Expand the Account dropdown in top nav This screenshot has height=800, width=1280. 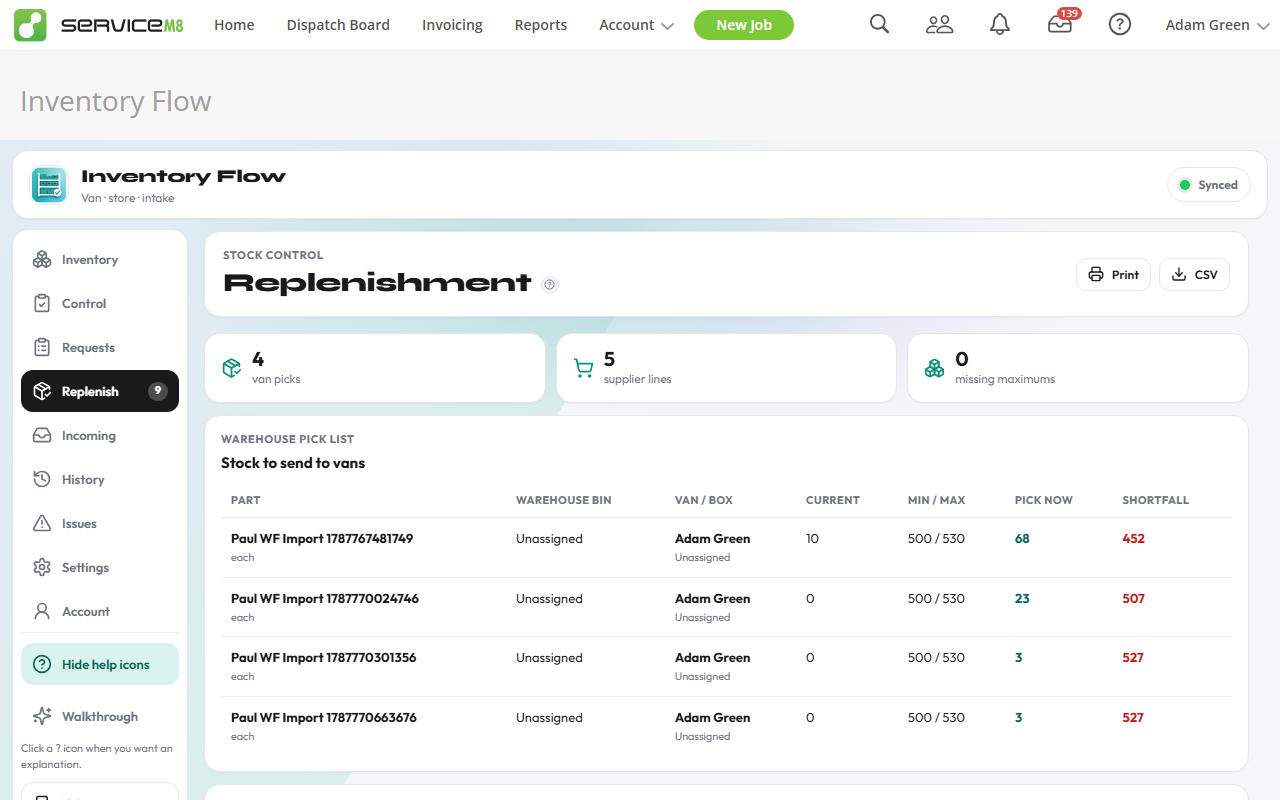pos(636,25)
